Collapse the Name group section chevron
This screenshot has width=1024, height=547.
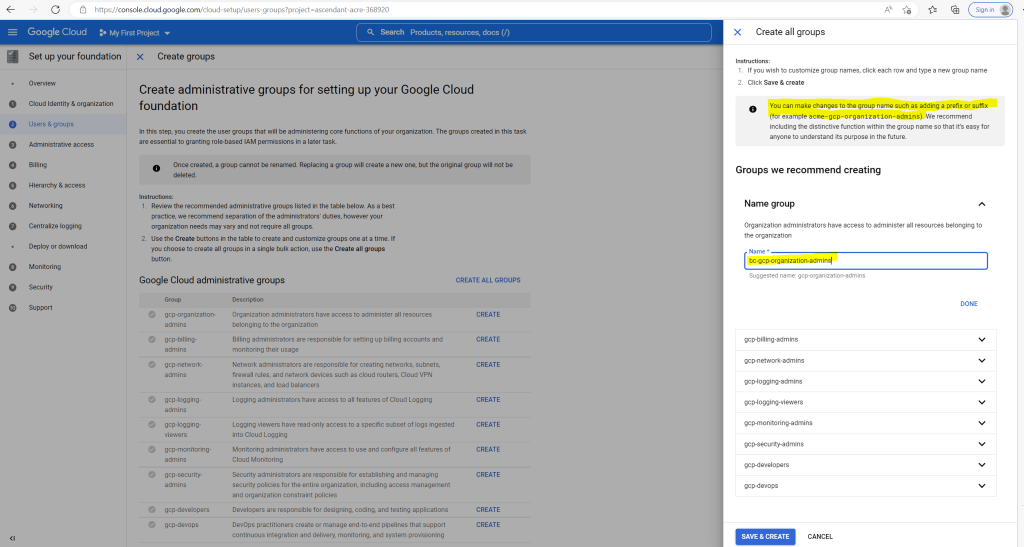982,204
